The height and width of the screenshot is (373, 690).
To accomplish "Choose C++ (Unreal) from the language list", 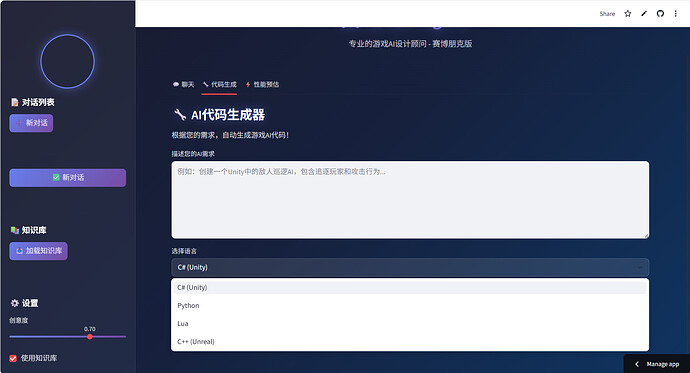I will pos(410,342).
